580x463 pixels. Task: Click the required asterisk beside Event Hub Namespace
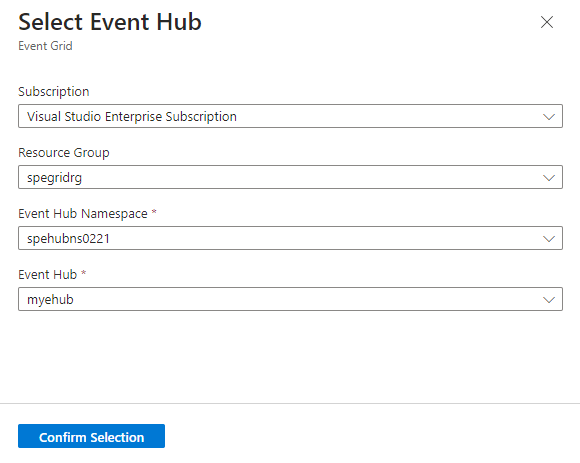(154, 212)
